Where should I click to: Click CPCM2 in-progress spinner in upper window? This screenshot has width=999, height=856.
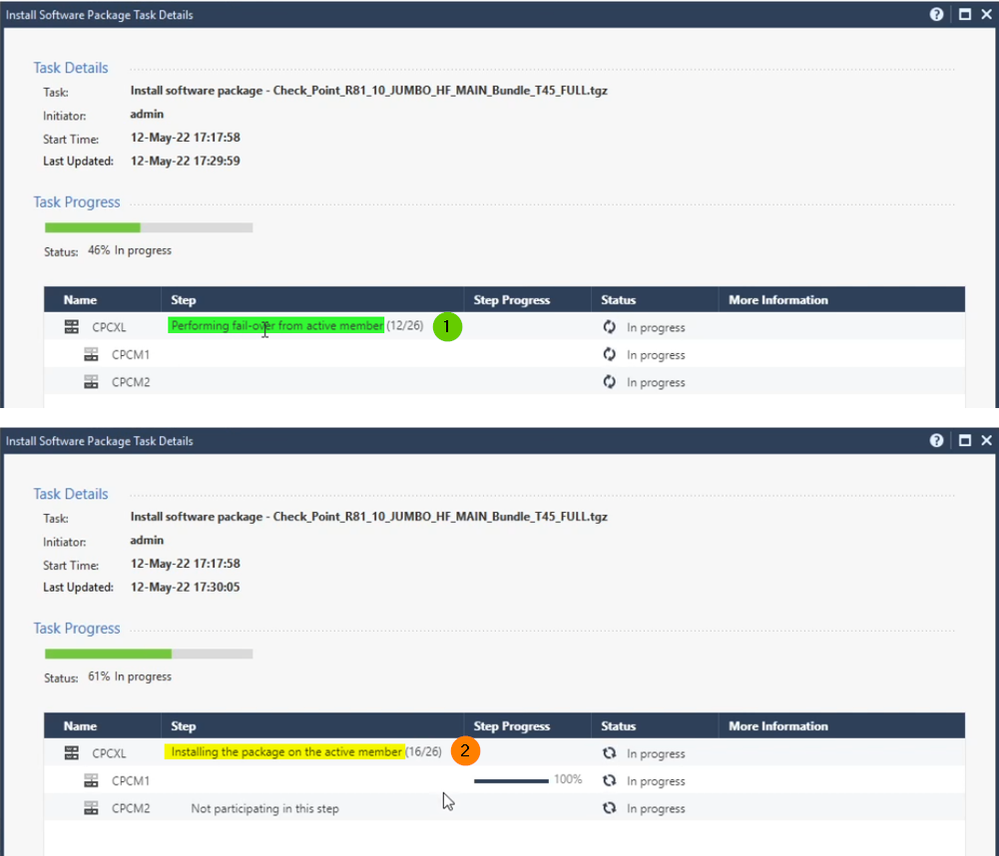click(609, 382)
